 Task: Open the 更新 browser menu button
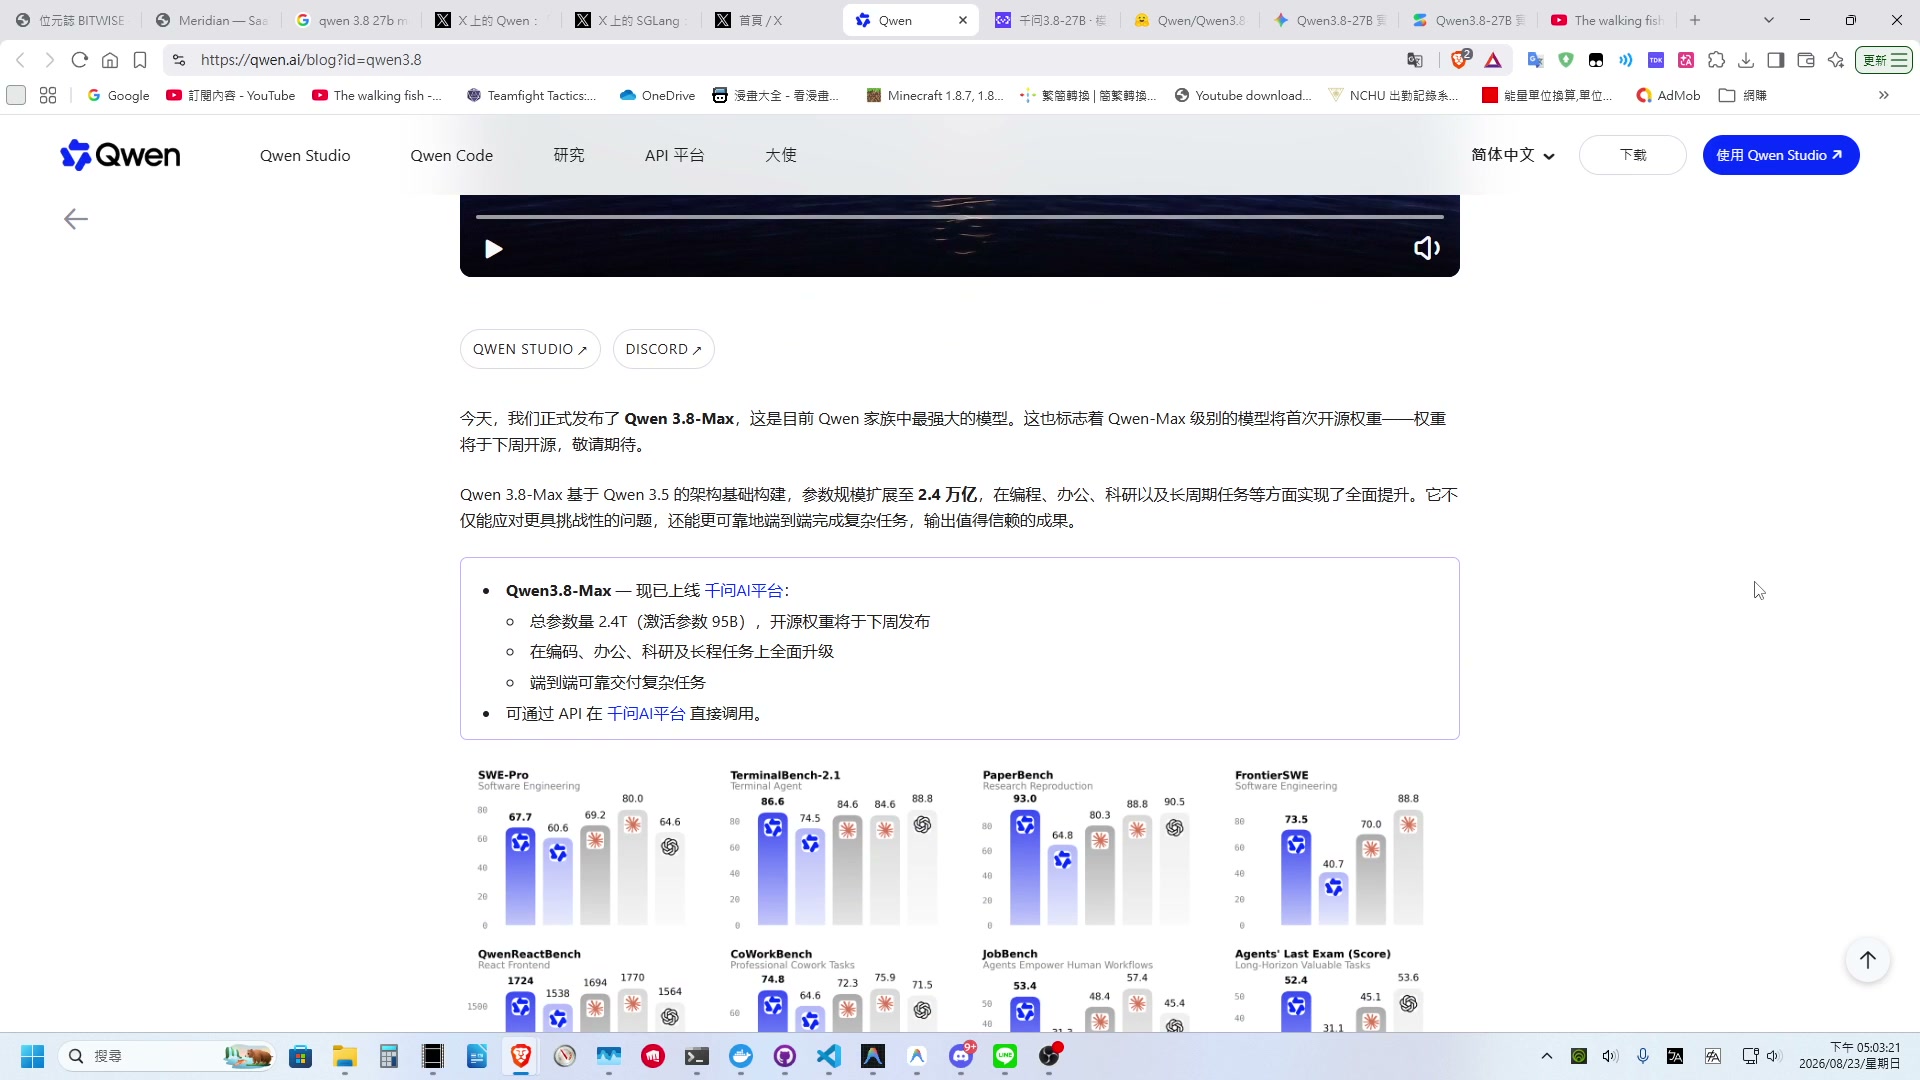point(1884,60)
